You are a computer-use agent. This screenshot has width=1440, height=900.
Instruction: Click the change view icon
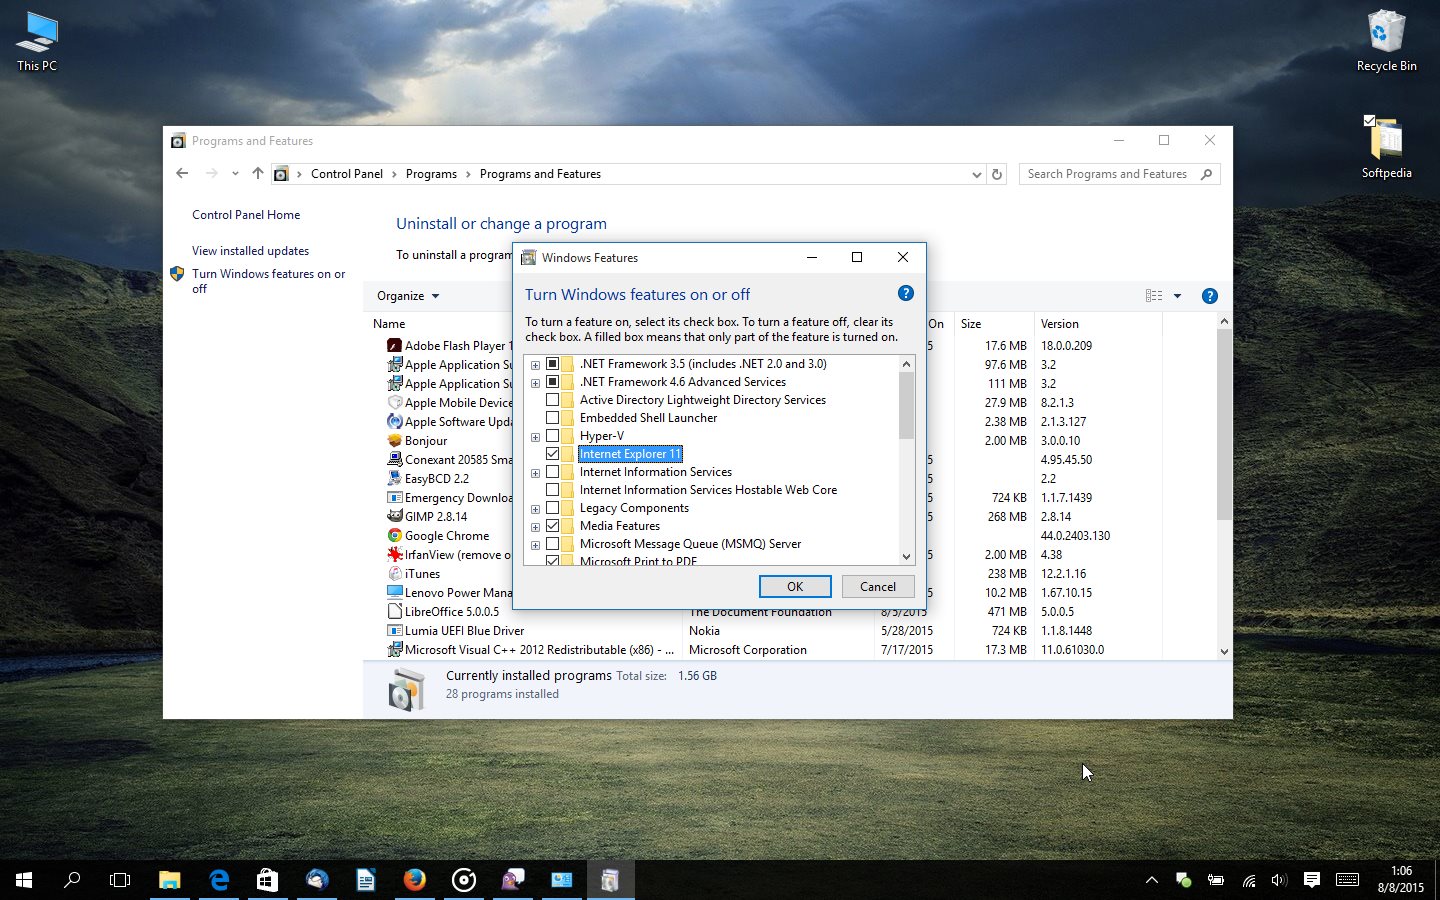coord(1154,296)
